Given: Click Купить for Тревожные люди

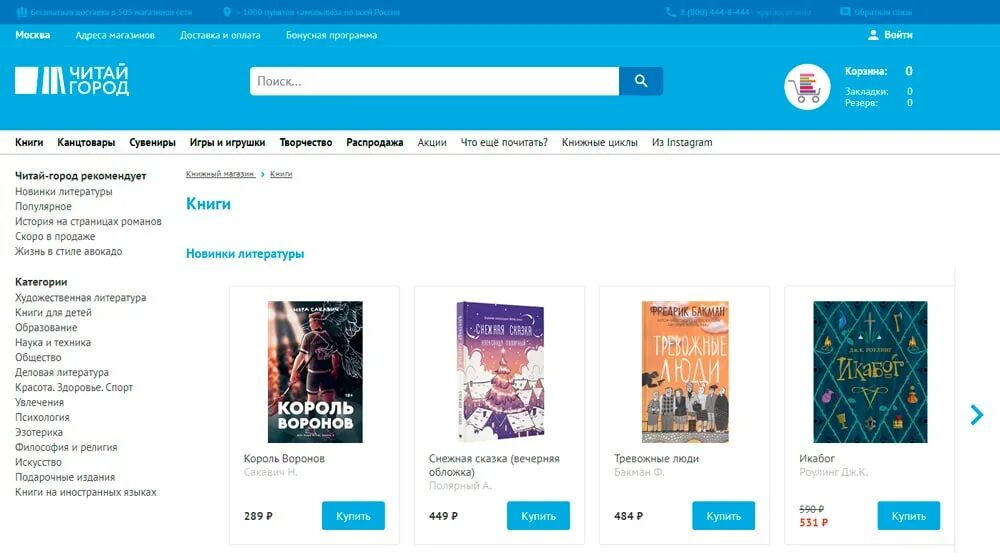Looking at the screenshot, I should 723,515.
